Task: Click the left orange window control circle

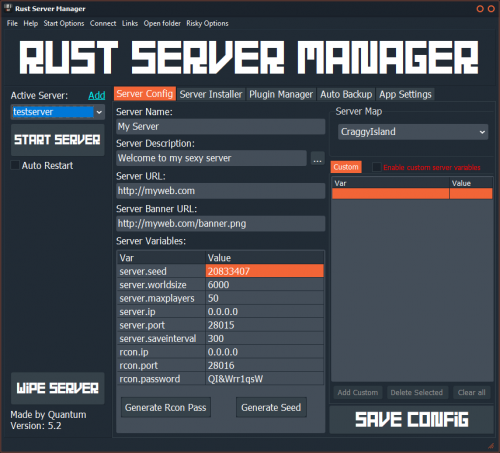Action: coord(480,9)
